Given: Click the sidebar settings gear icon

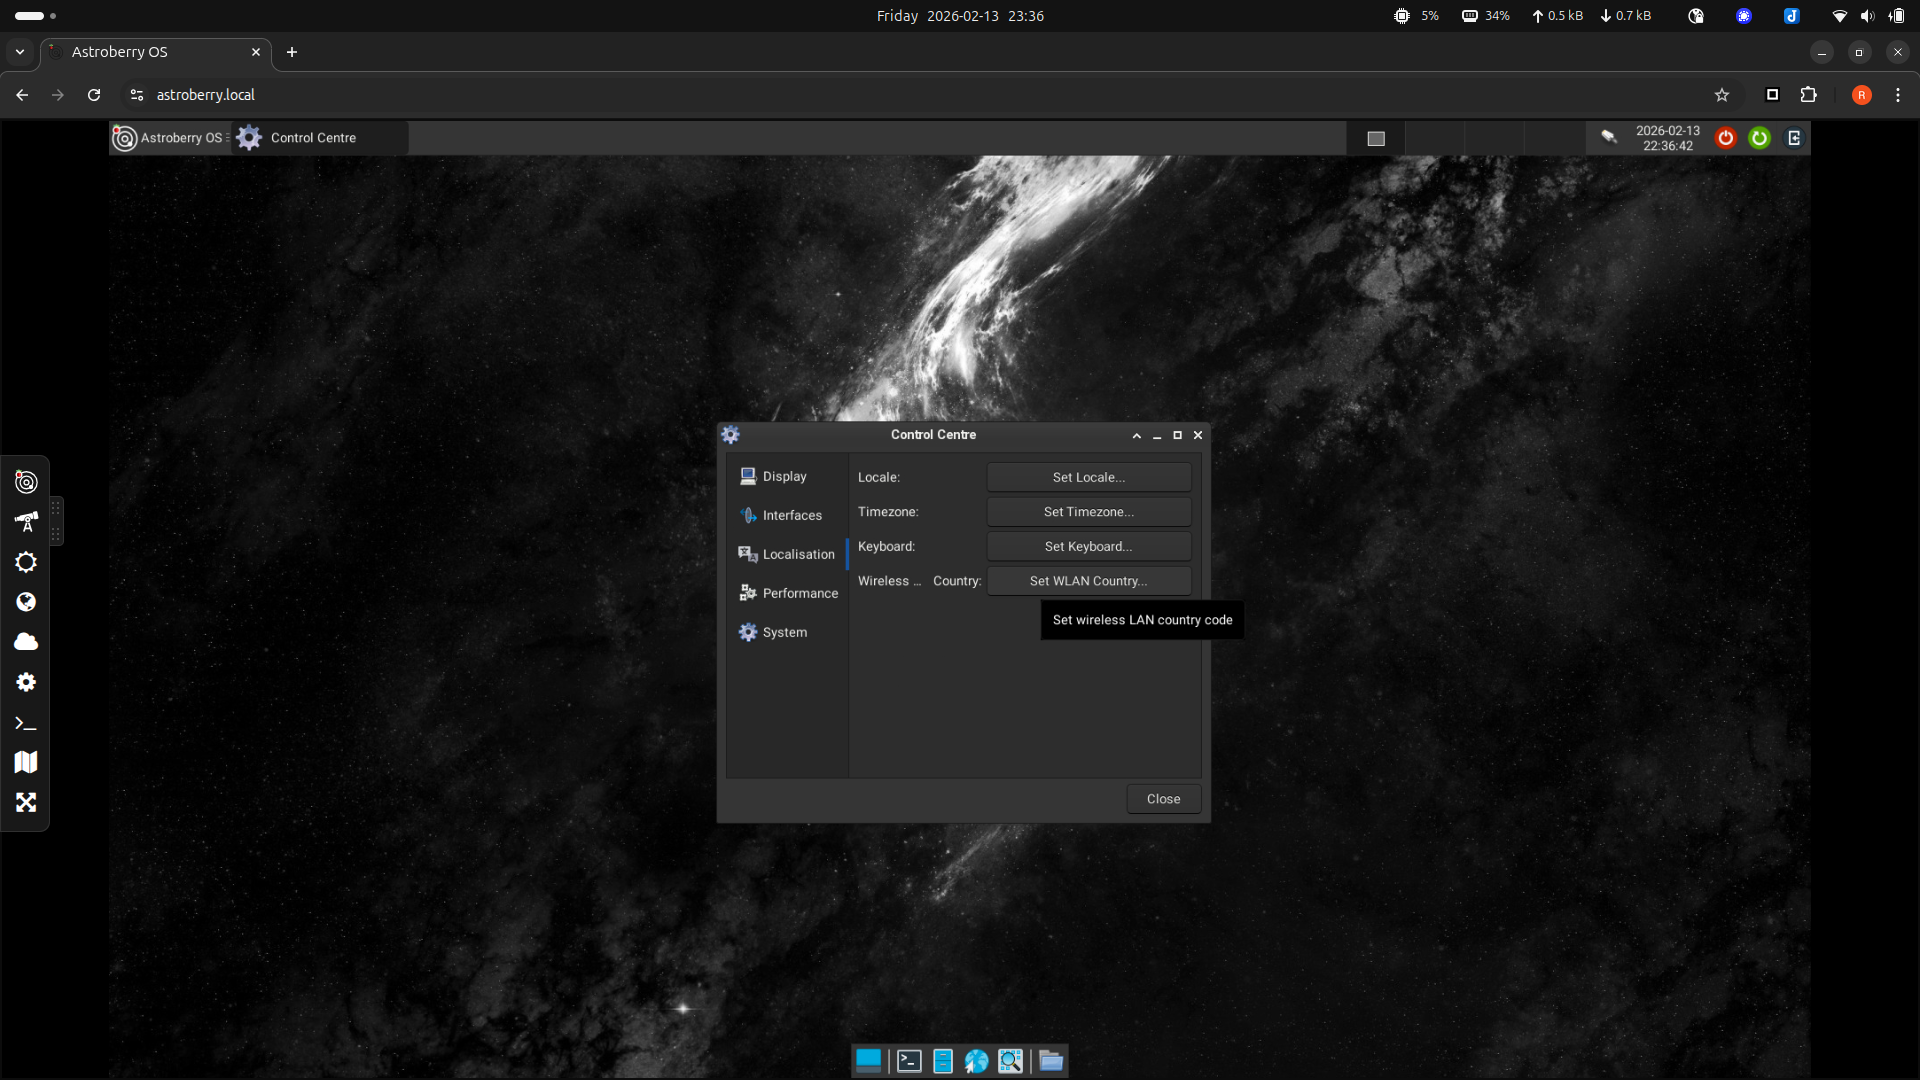Looking at the screenshot, I should (26, 682).
